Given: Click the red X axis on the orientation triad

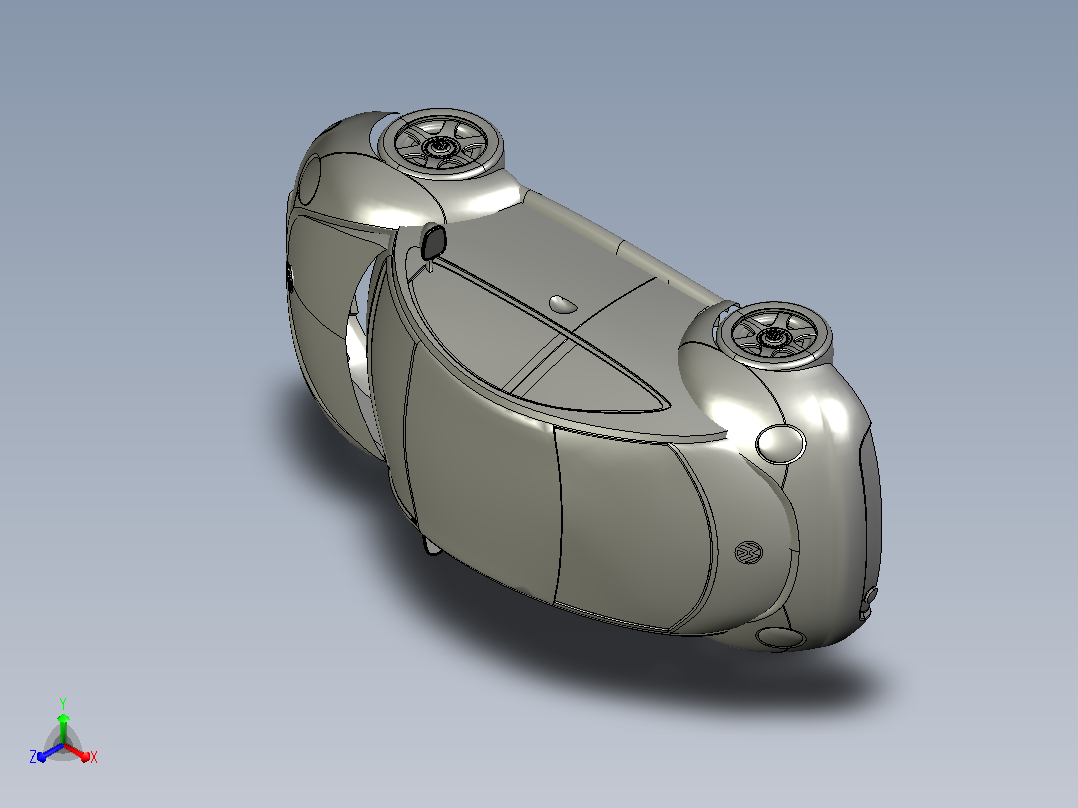Looking at the screenshot, I should point(78,752).
